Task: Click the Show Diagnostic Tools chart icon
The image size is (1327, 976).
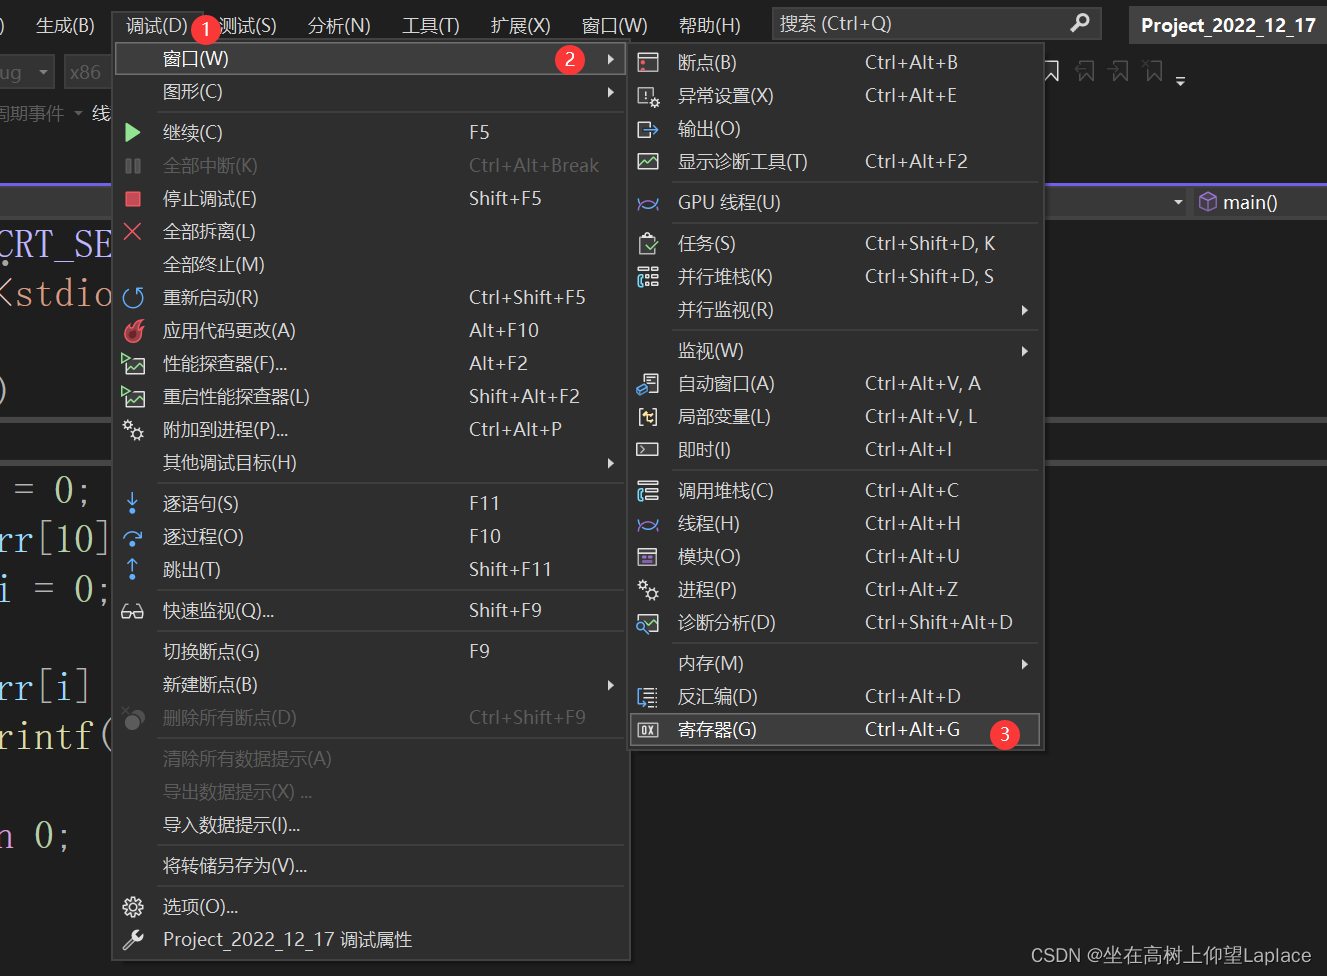Action: pyautogui.click(x=648, y=162)
